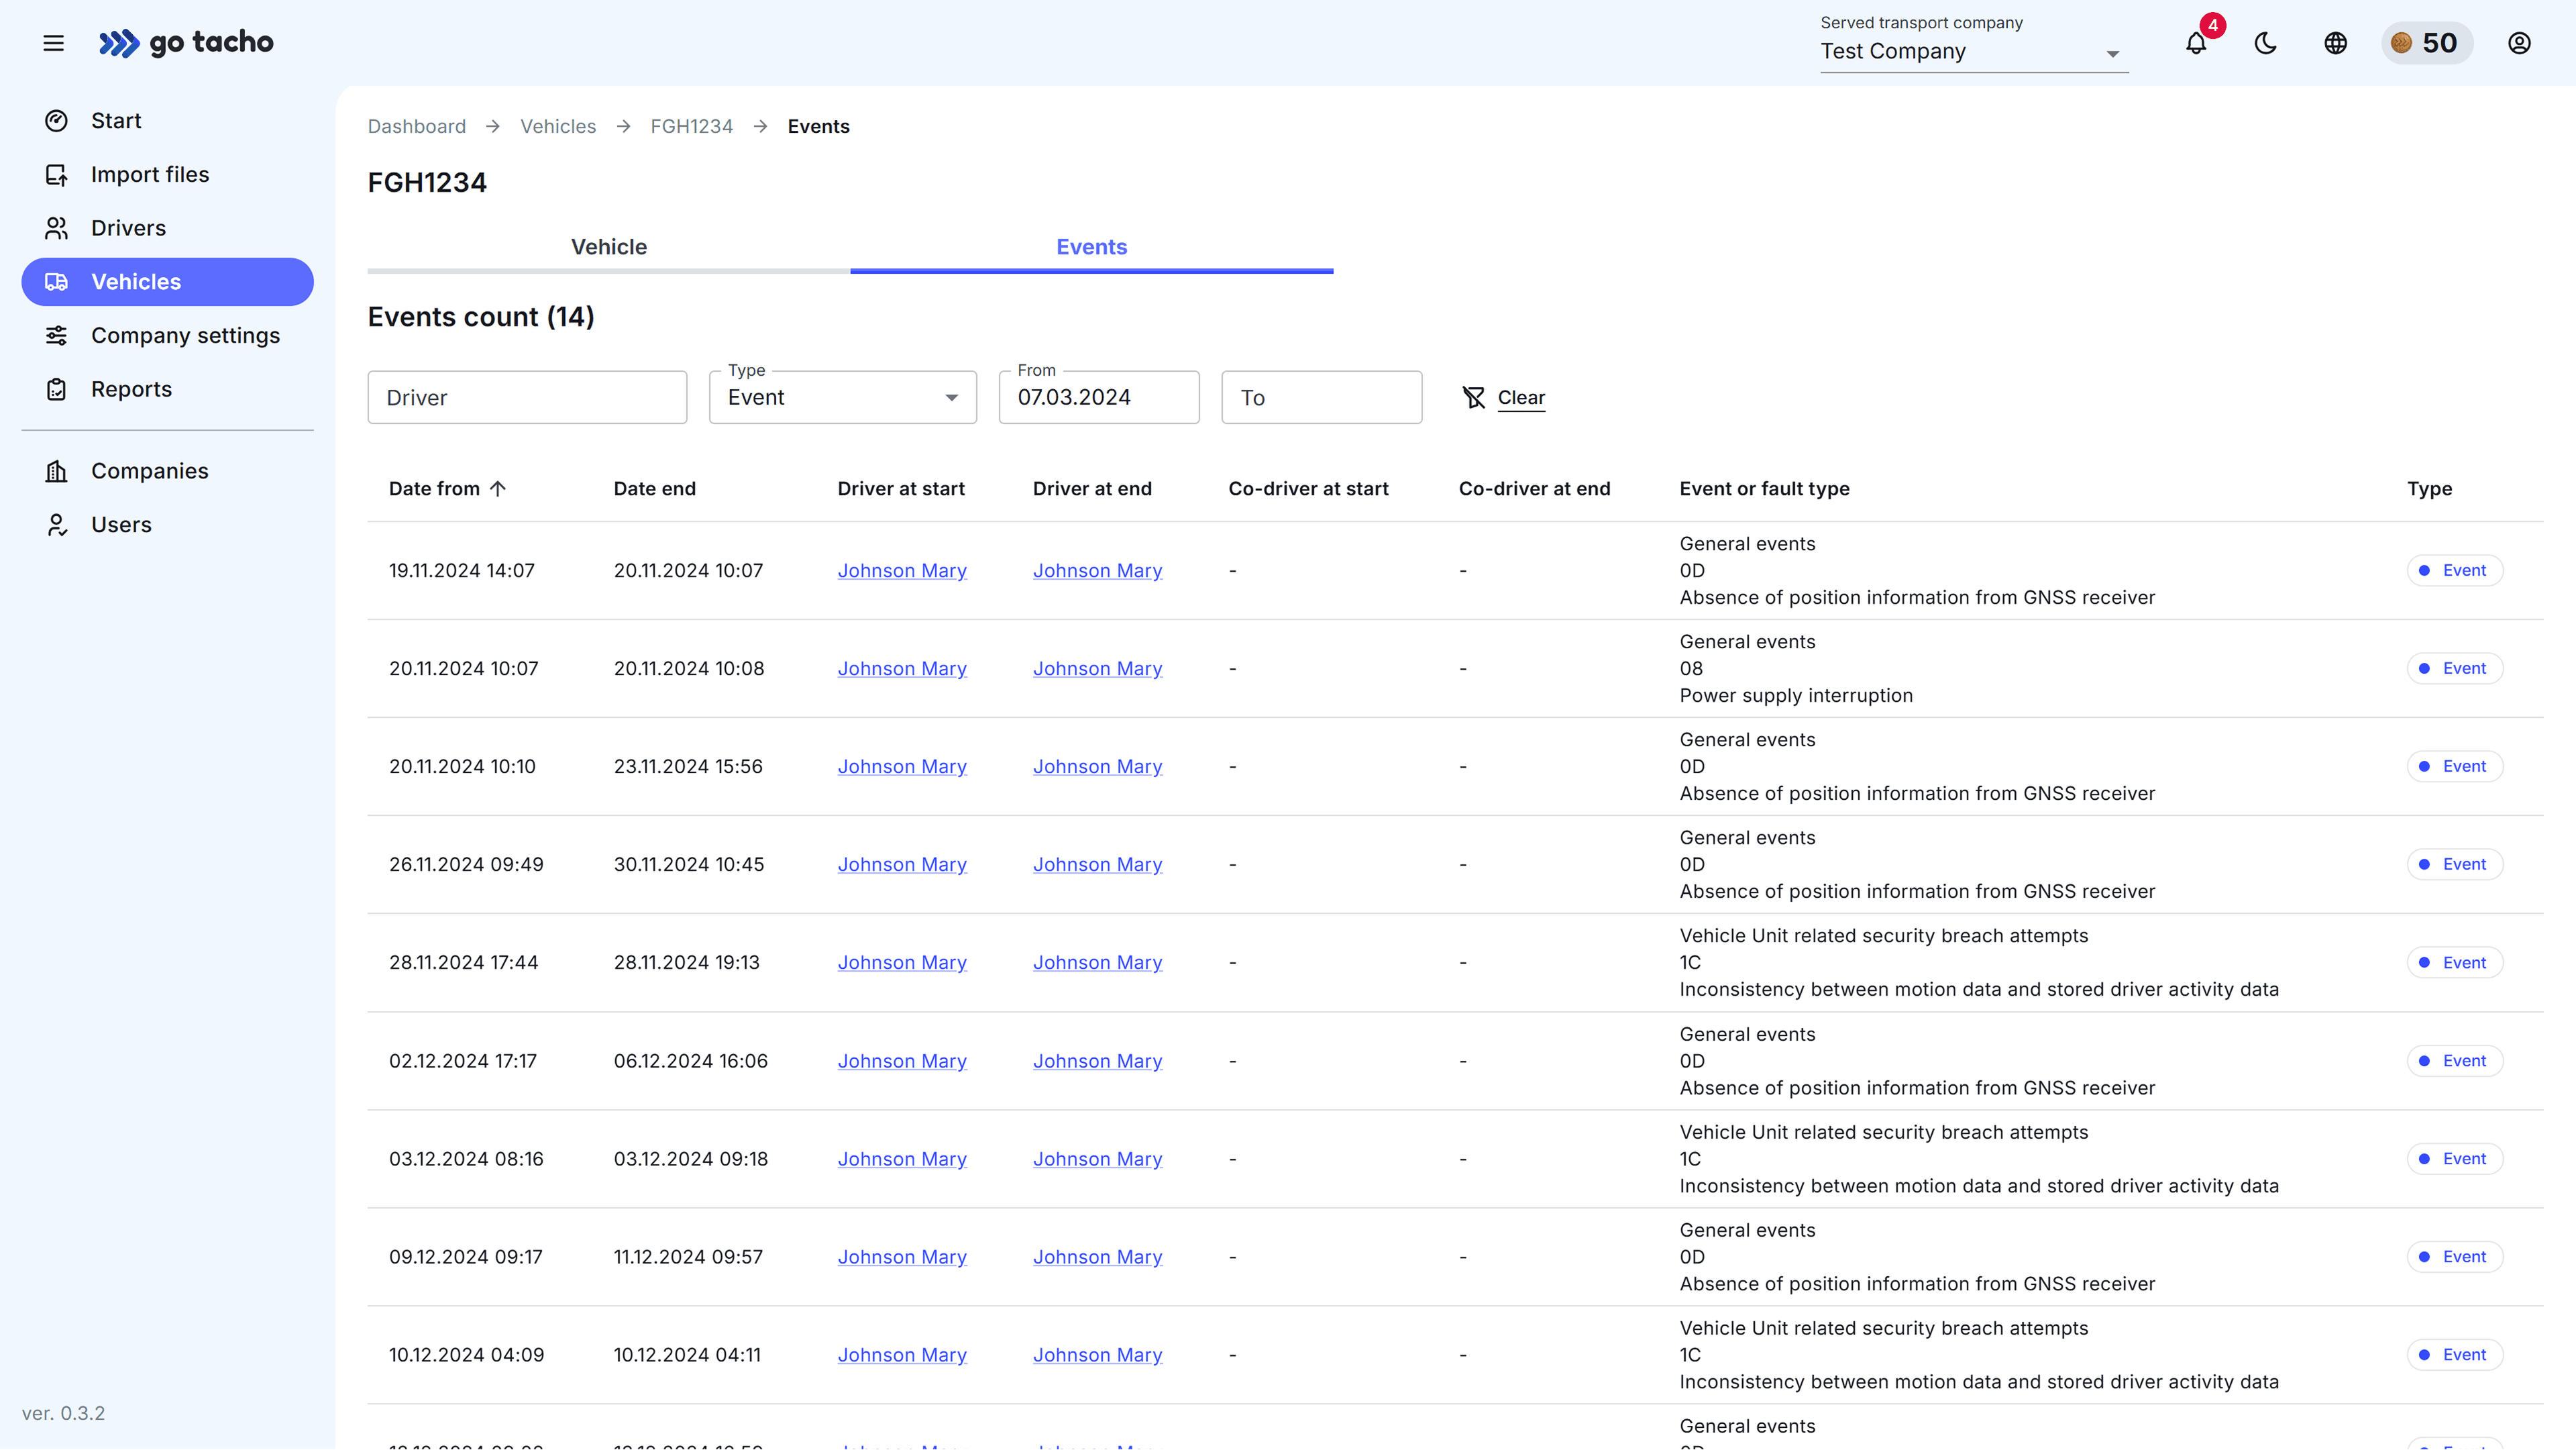Navigate to Vehicles breadcrumb
Viewport: 2576px width, 1450px height.
558,126
